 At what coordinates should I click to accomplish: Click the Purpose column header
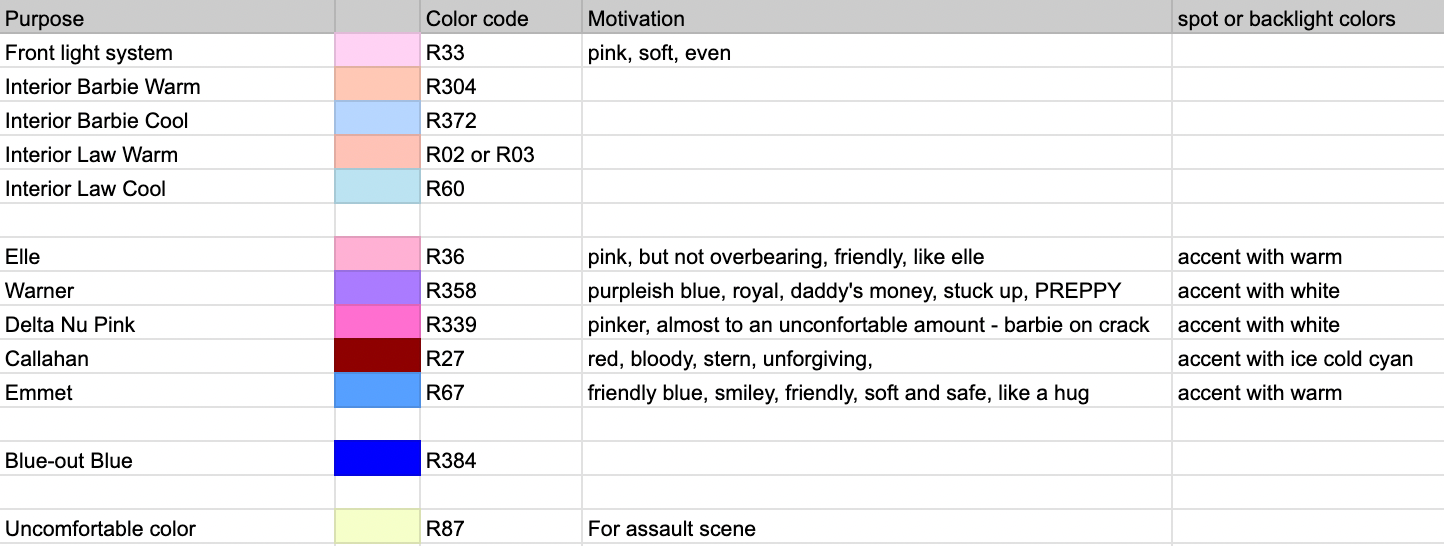(167, 18)
